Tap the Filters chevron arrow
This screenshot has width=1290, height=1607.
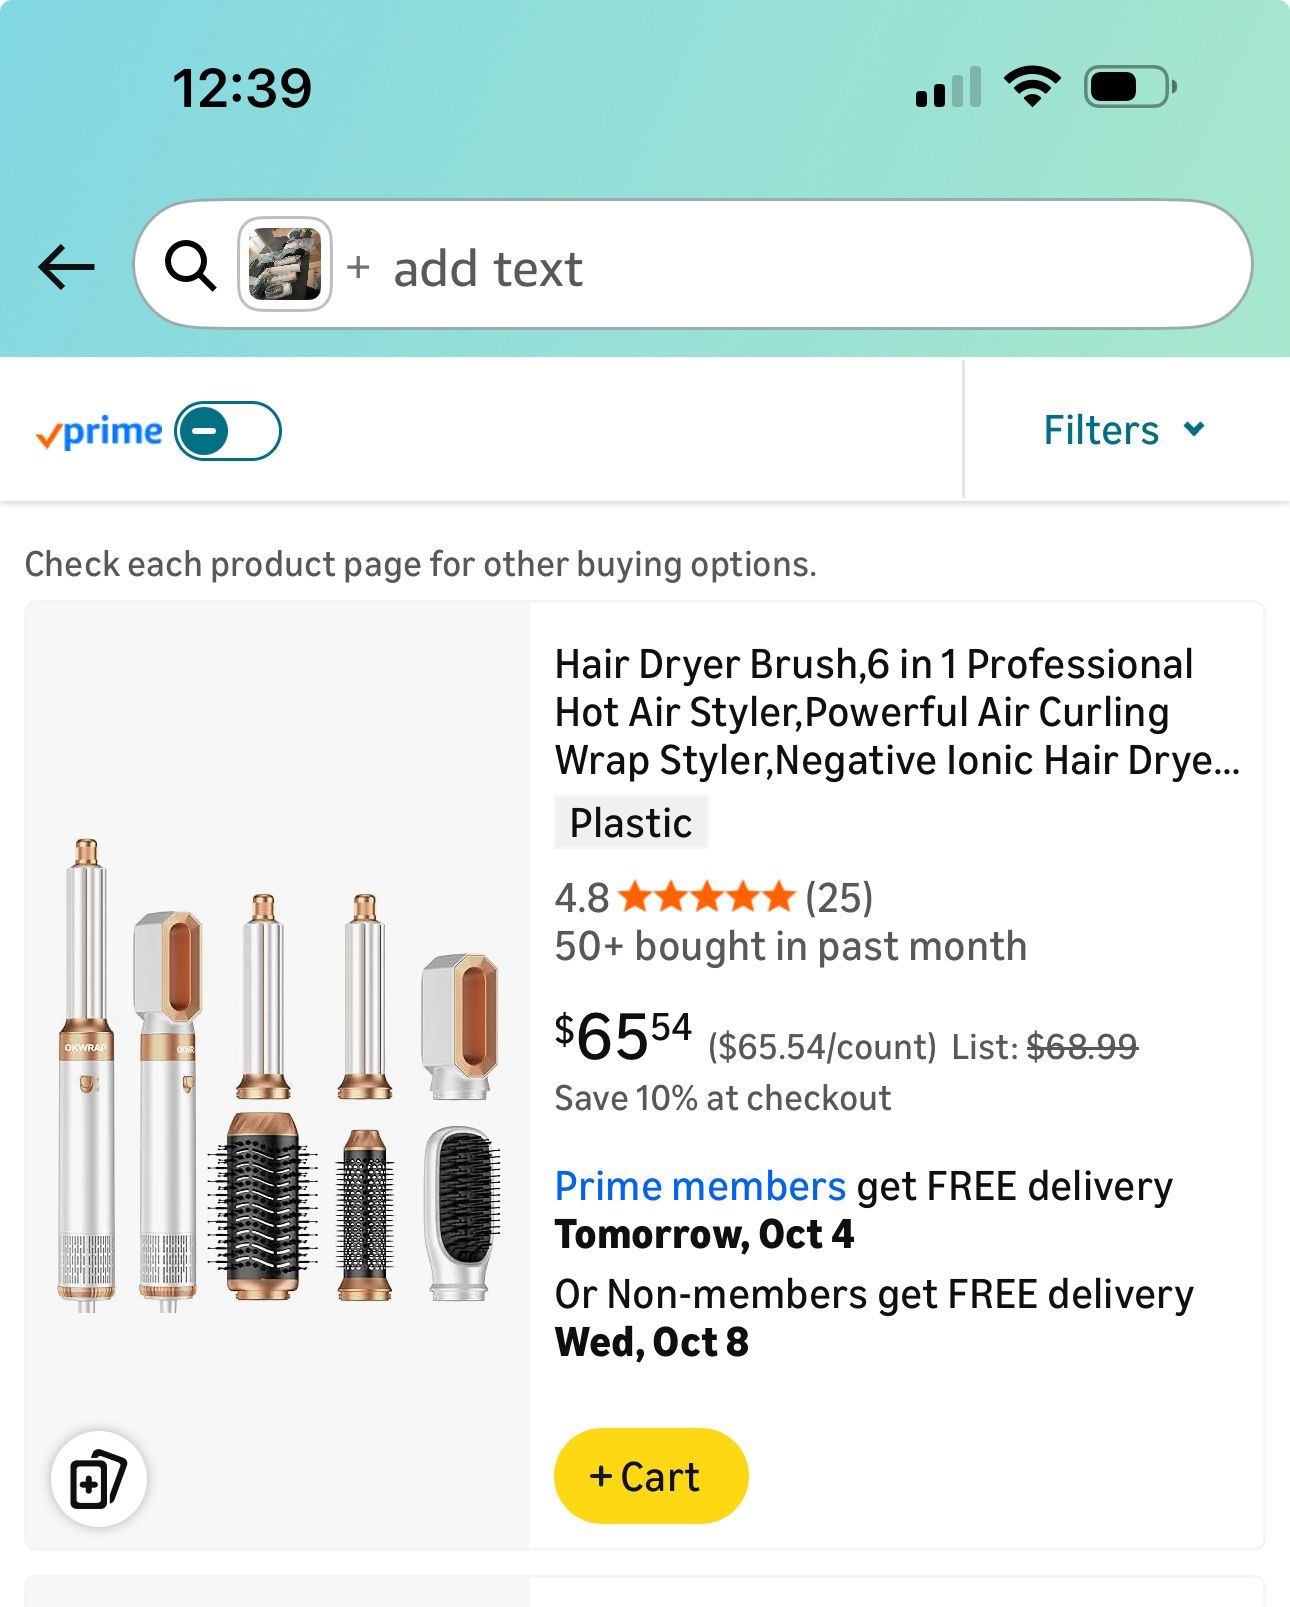point(1194,430)
